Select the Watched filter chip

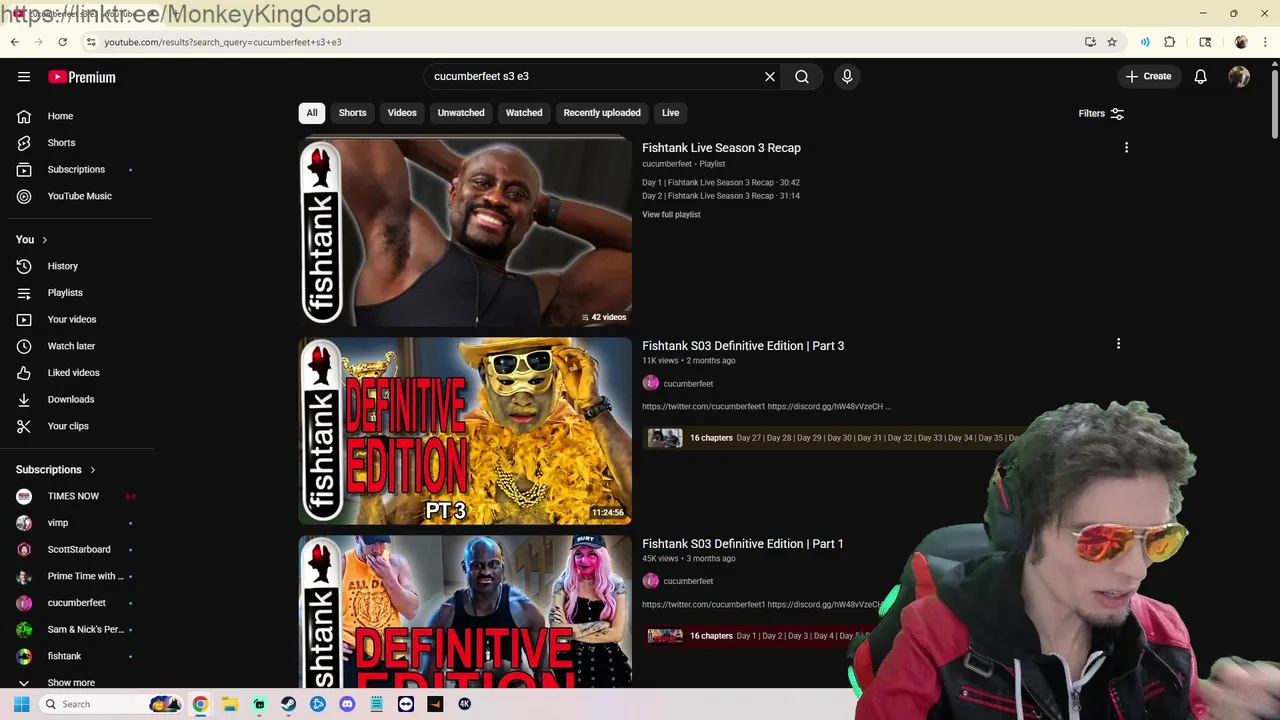[x=524, y=113]
